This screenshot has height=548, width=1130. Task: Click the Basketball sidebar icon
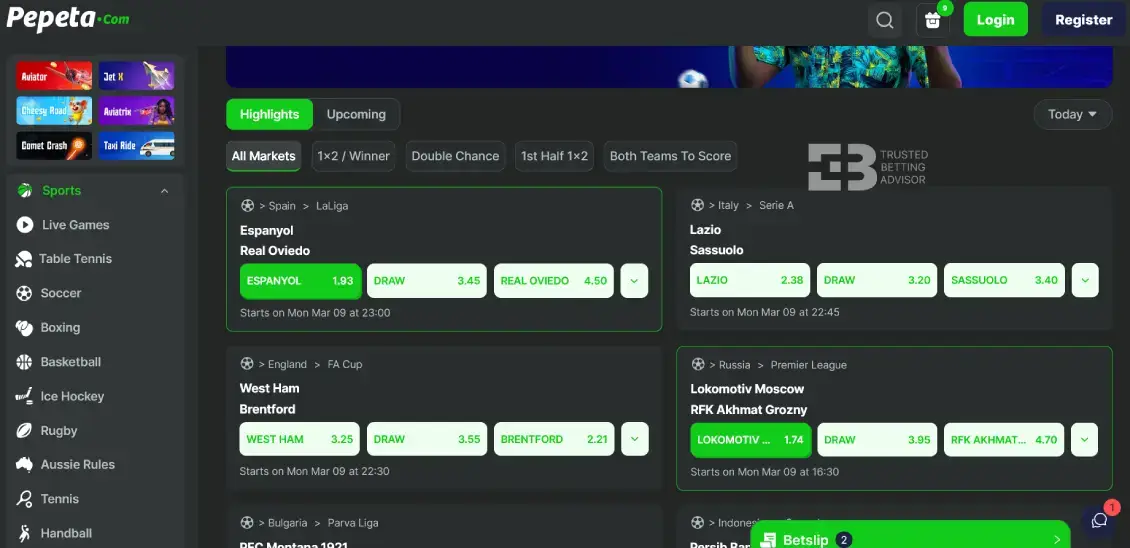[x=25, y=362]
